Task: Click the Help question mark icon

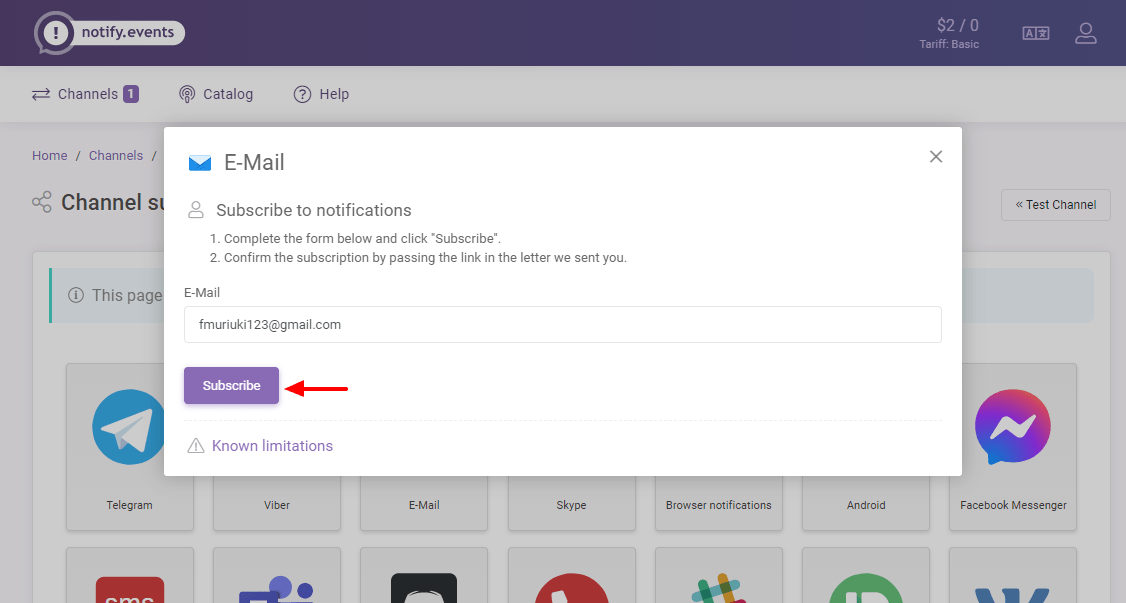Action: (x=302, y=94)
